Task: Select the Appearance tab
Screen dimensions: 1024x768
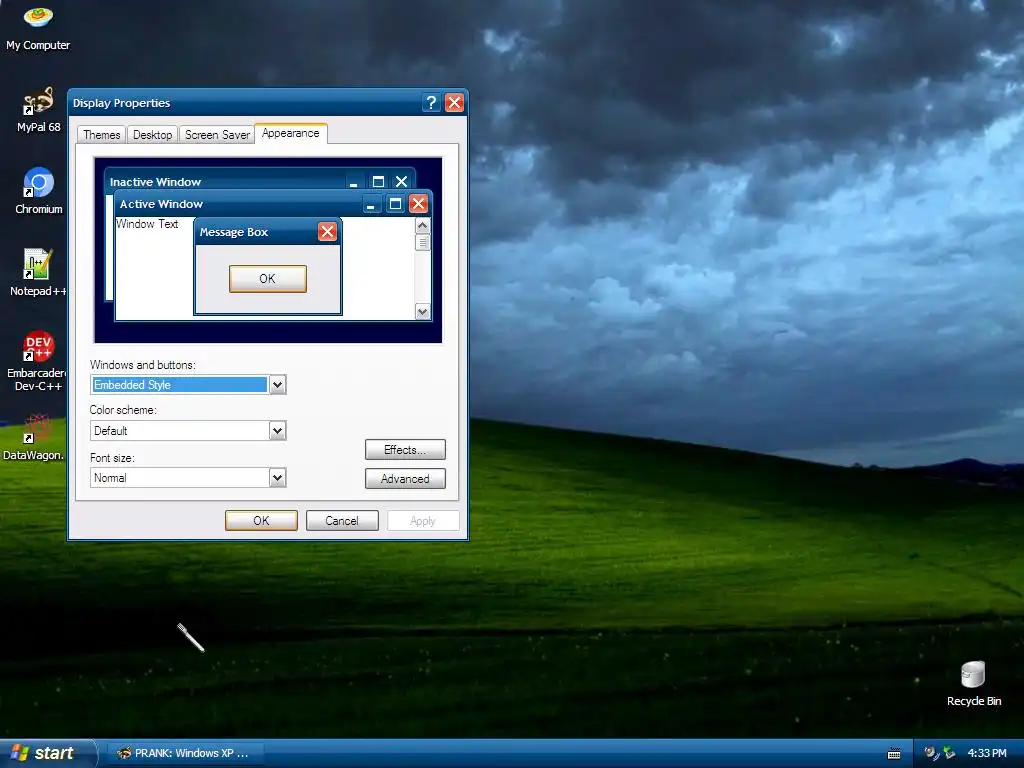Action: point(291,133)
